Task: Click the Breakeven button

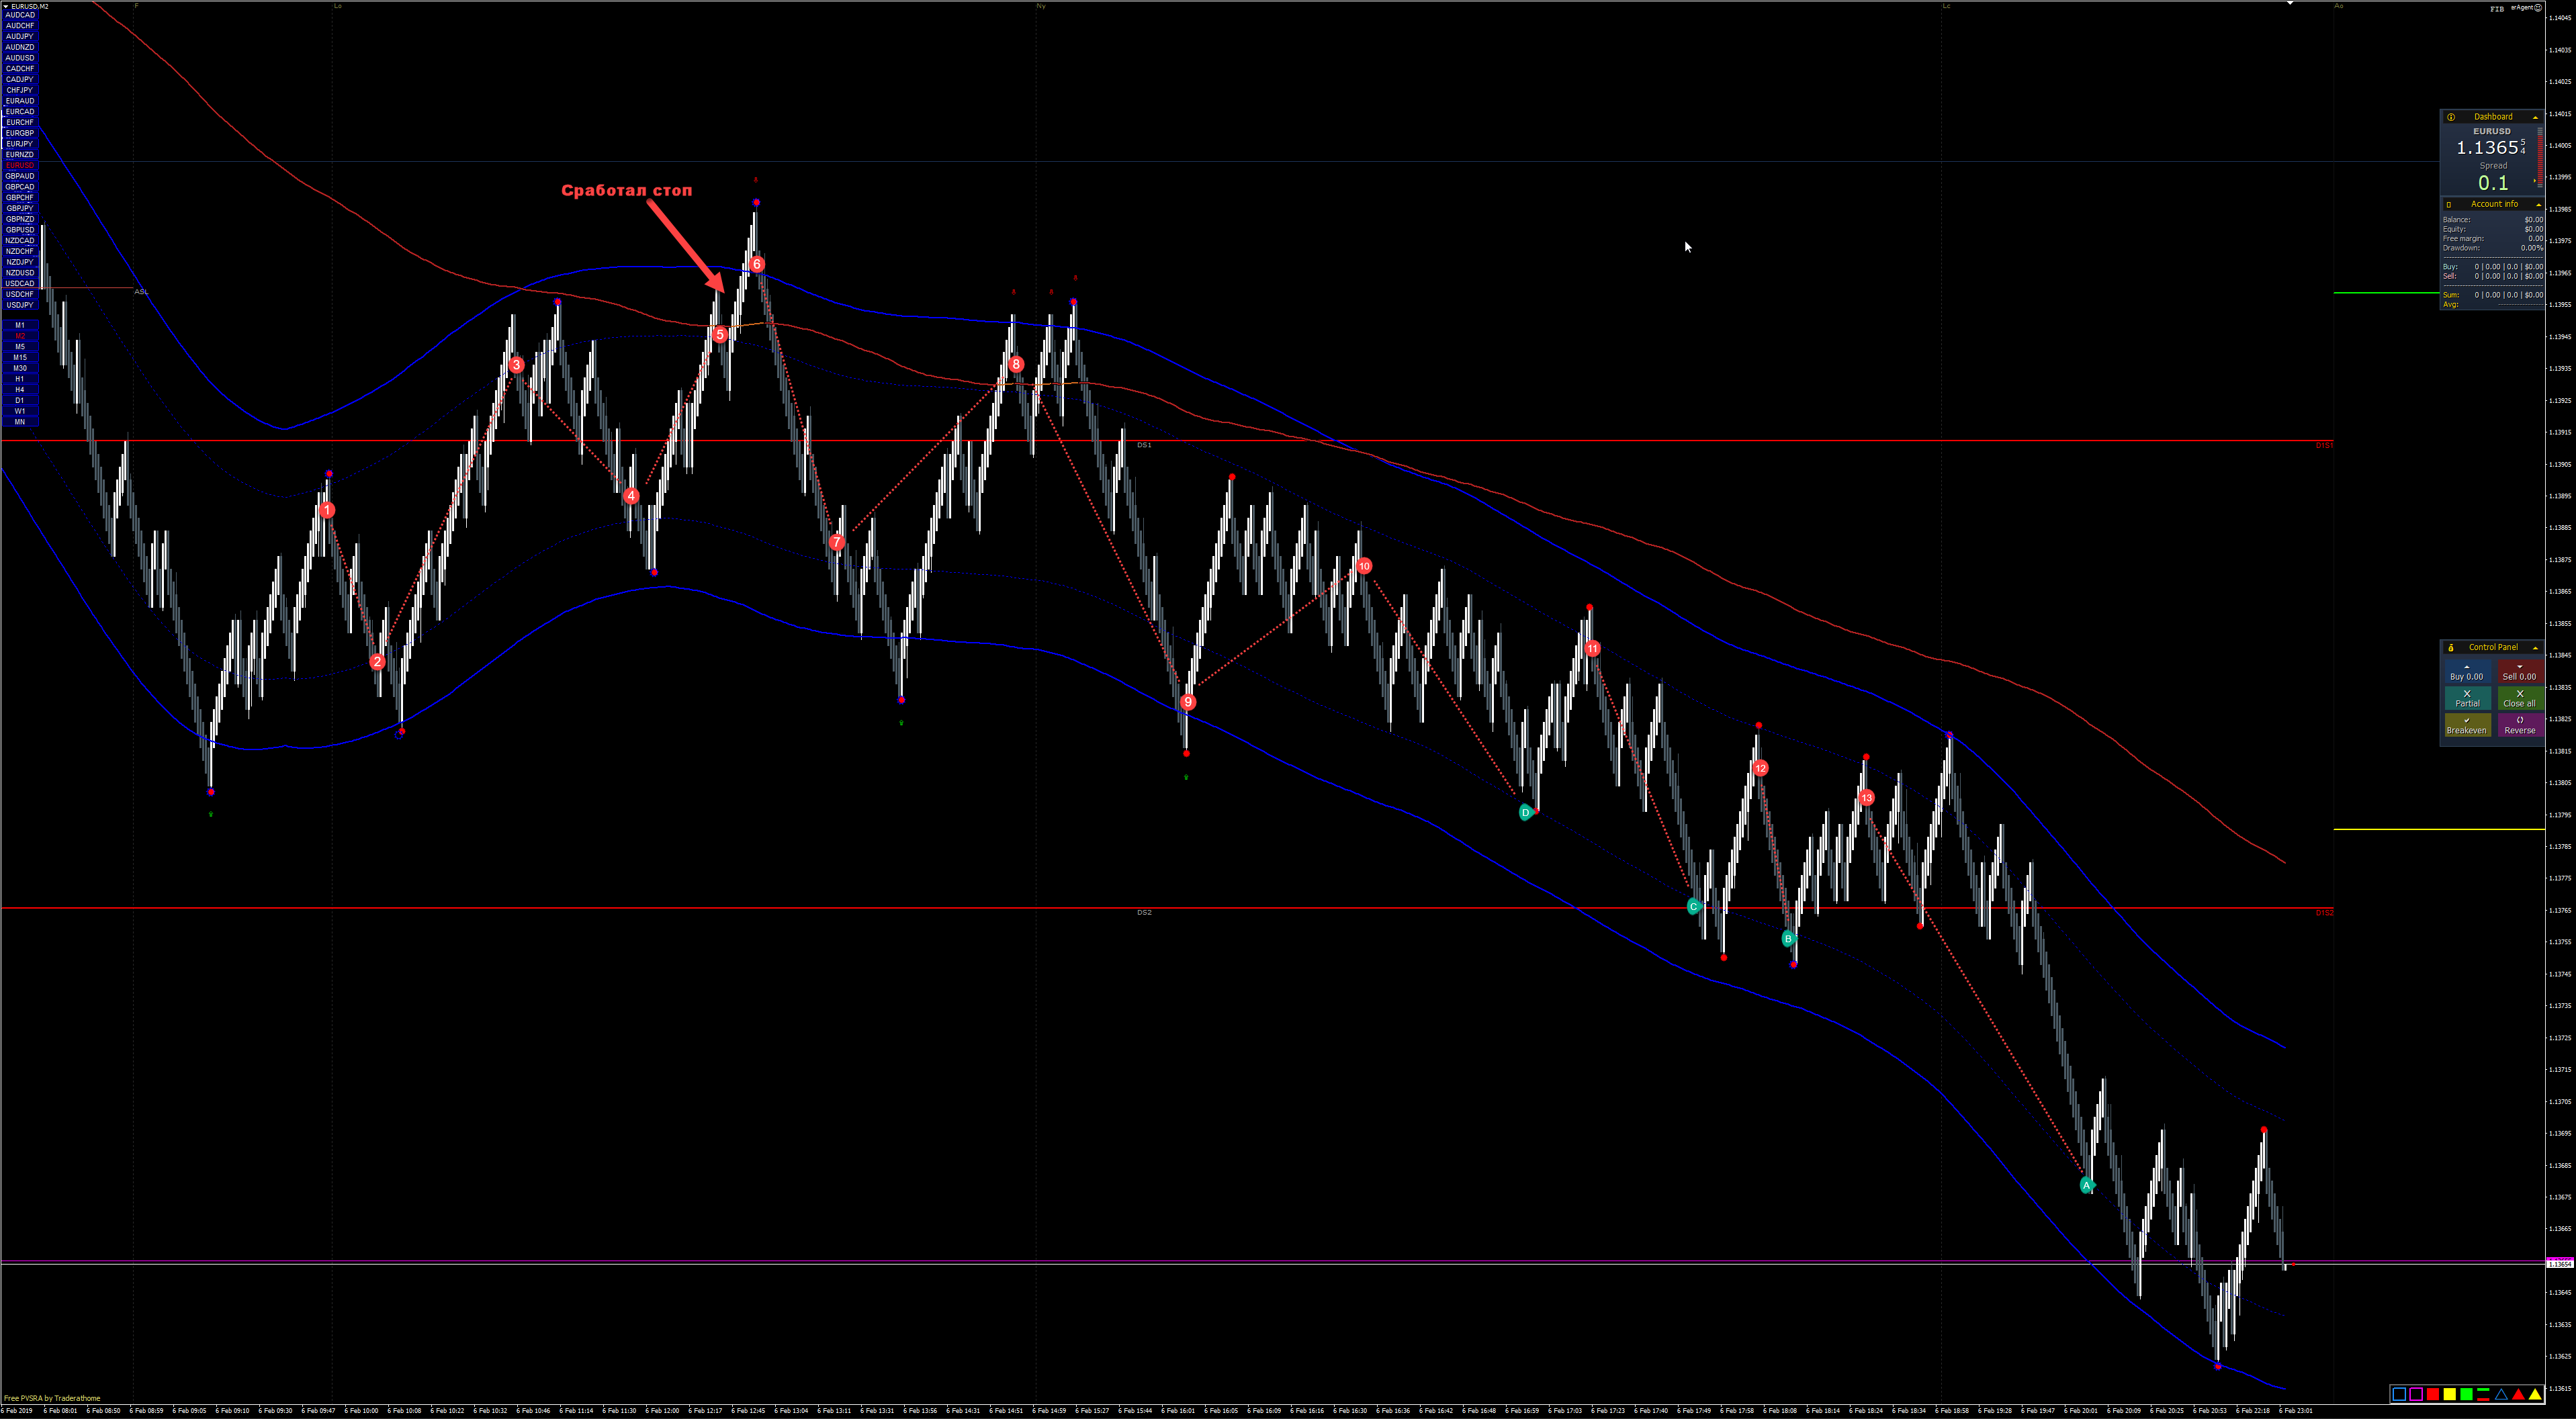Action: [x=2467, y=725]
